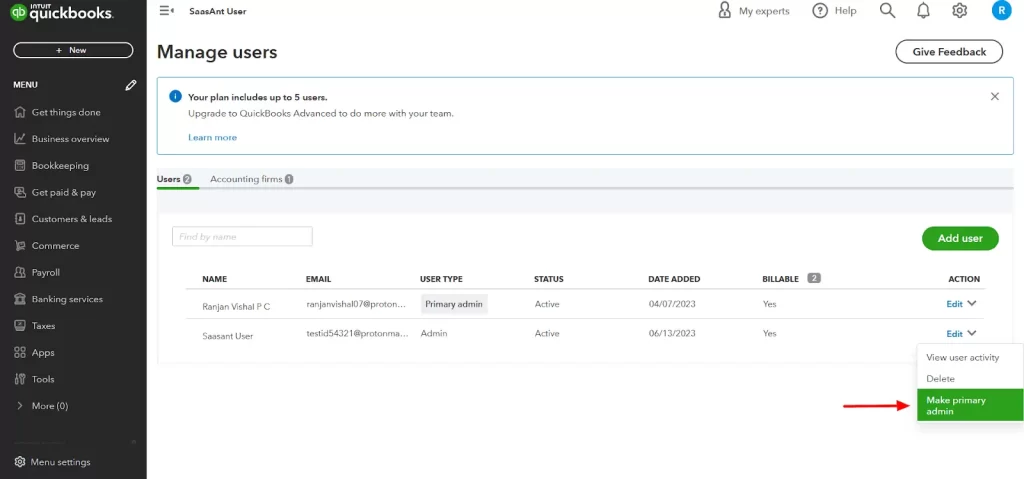This screenshot has height=479, width=1024.
Task: Click the Find by name field
Action: coord(242,236)
